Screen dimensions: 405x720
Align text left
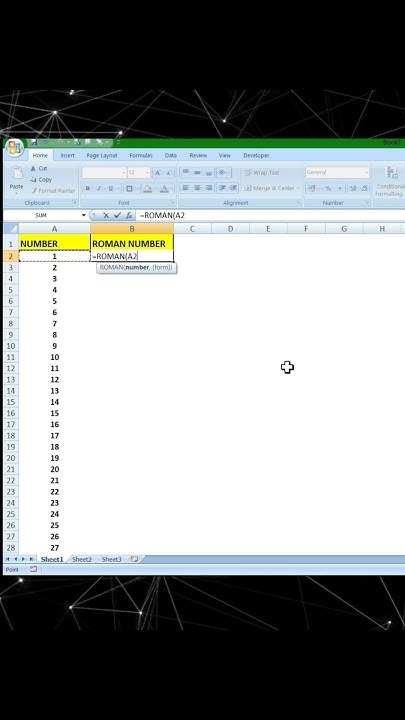(186, 188)
